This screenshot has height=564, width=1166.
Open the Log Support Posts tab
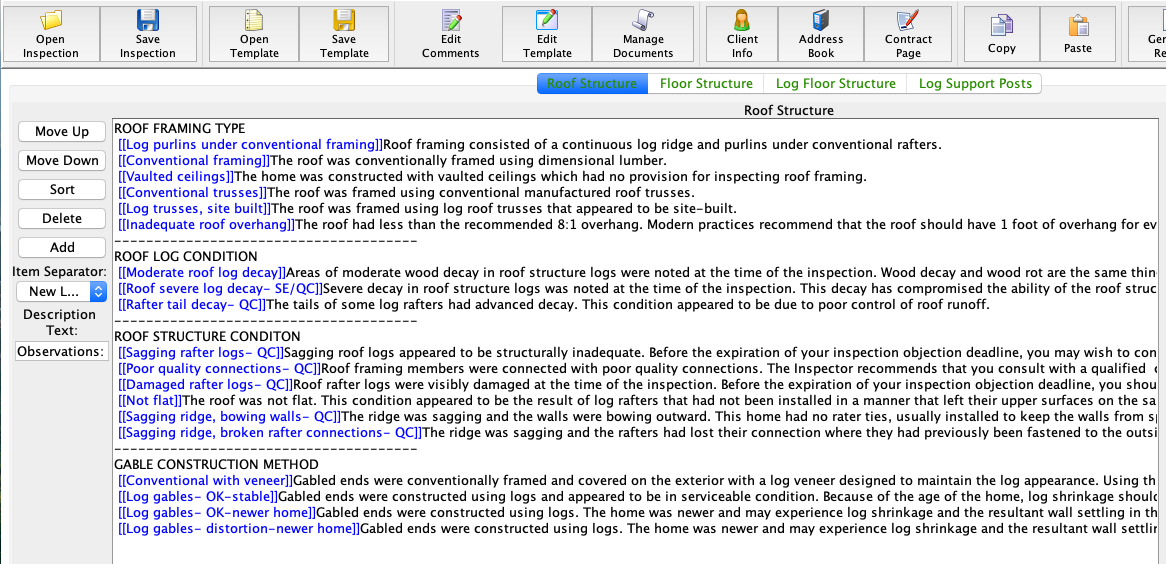pyautogui.click(x=975, y=83)
